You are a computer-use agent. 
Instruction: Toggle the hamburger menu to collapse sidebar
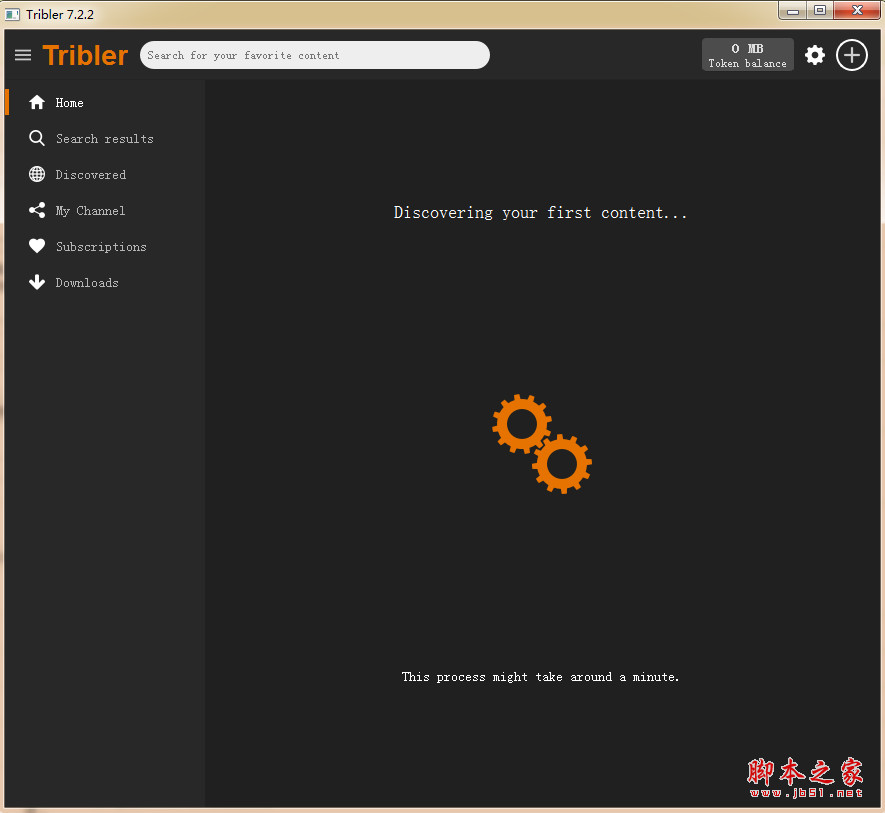(x=23, y=55)
